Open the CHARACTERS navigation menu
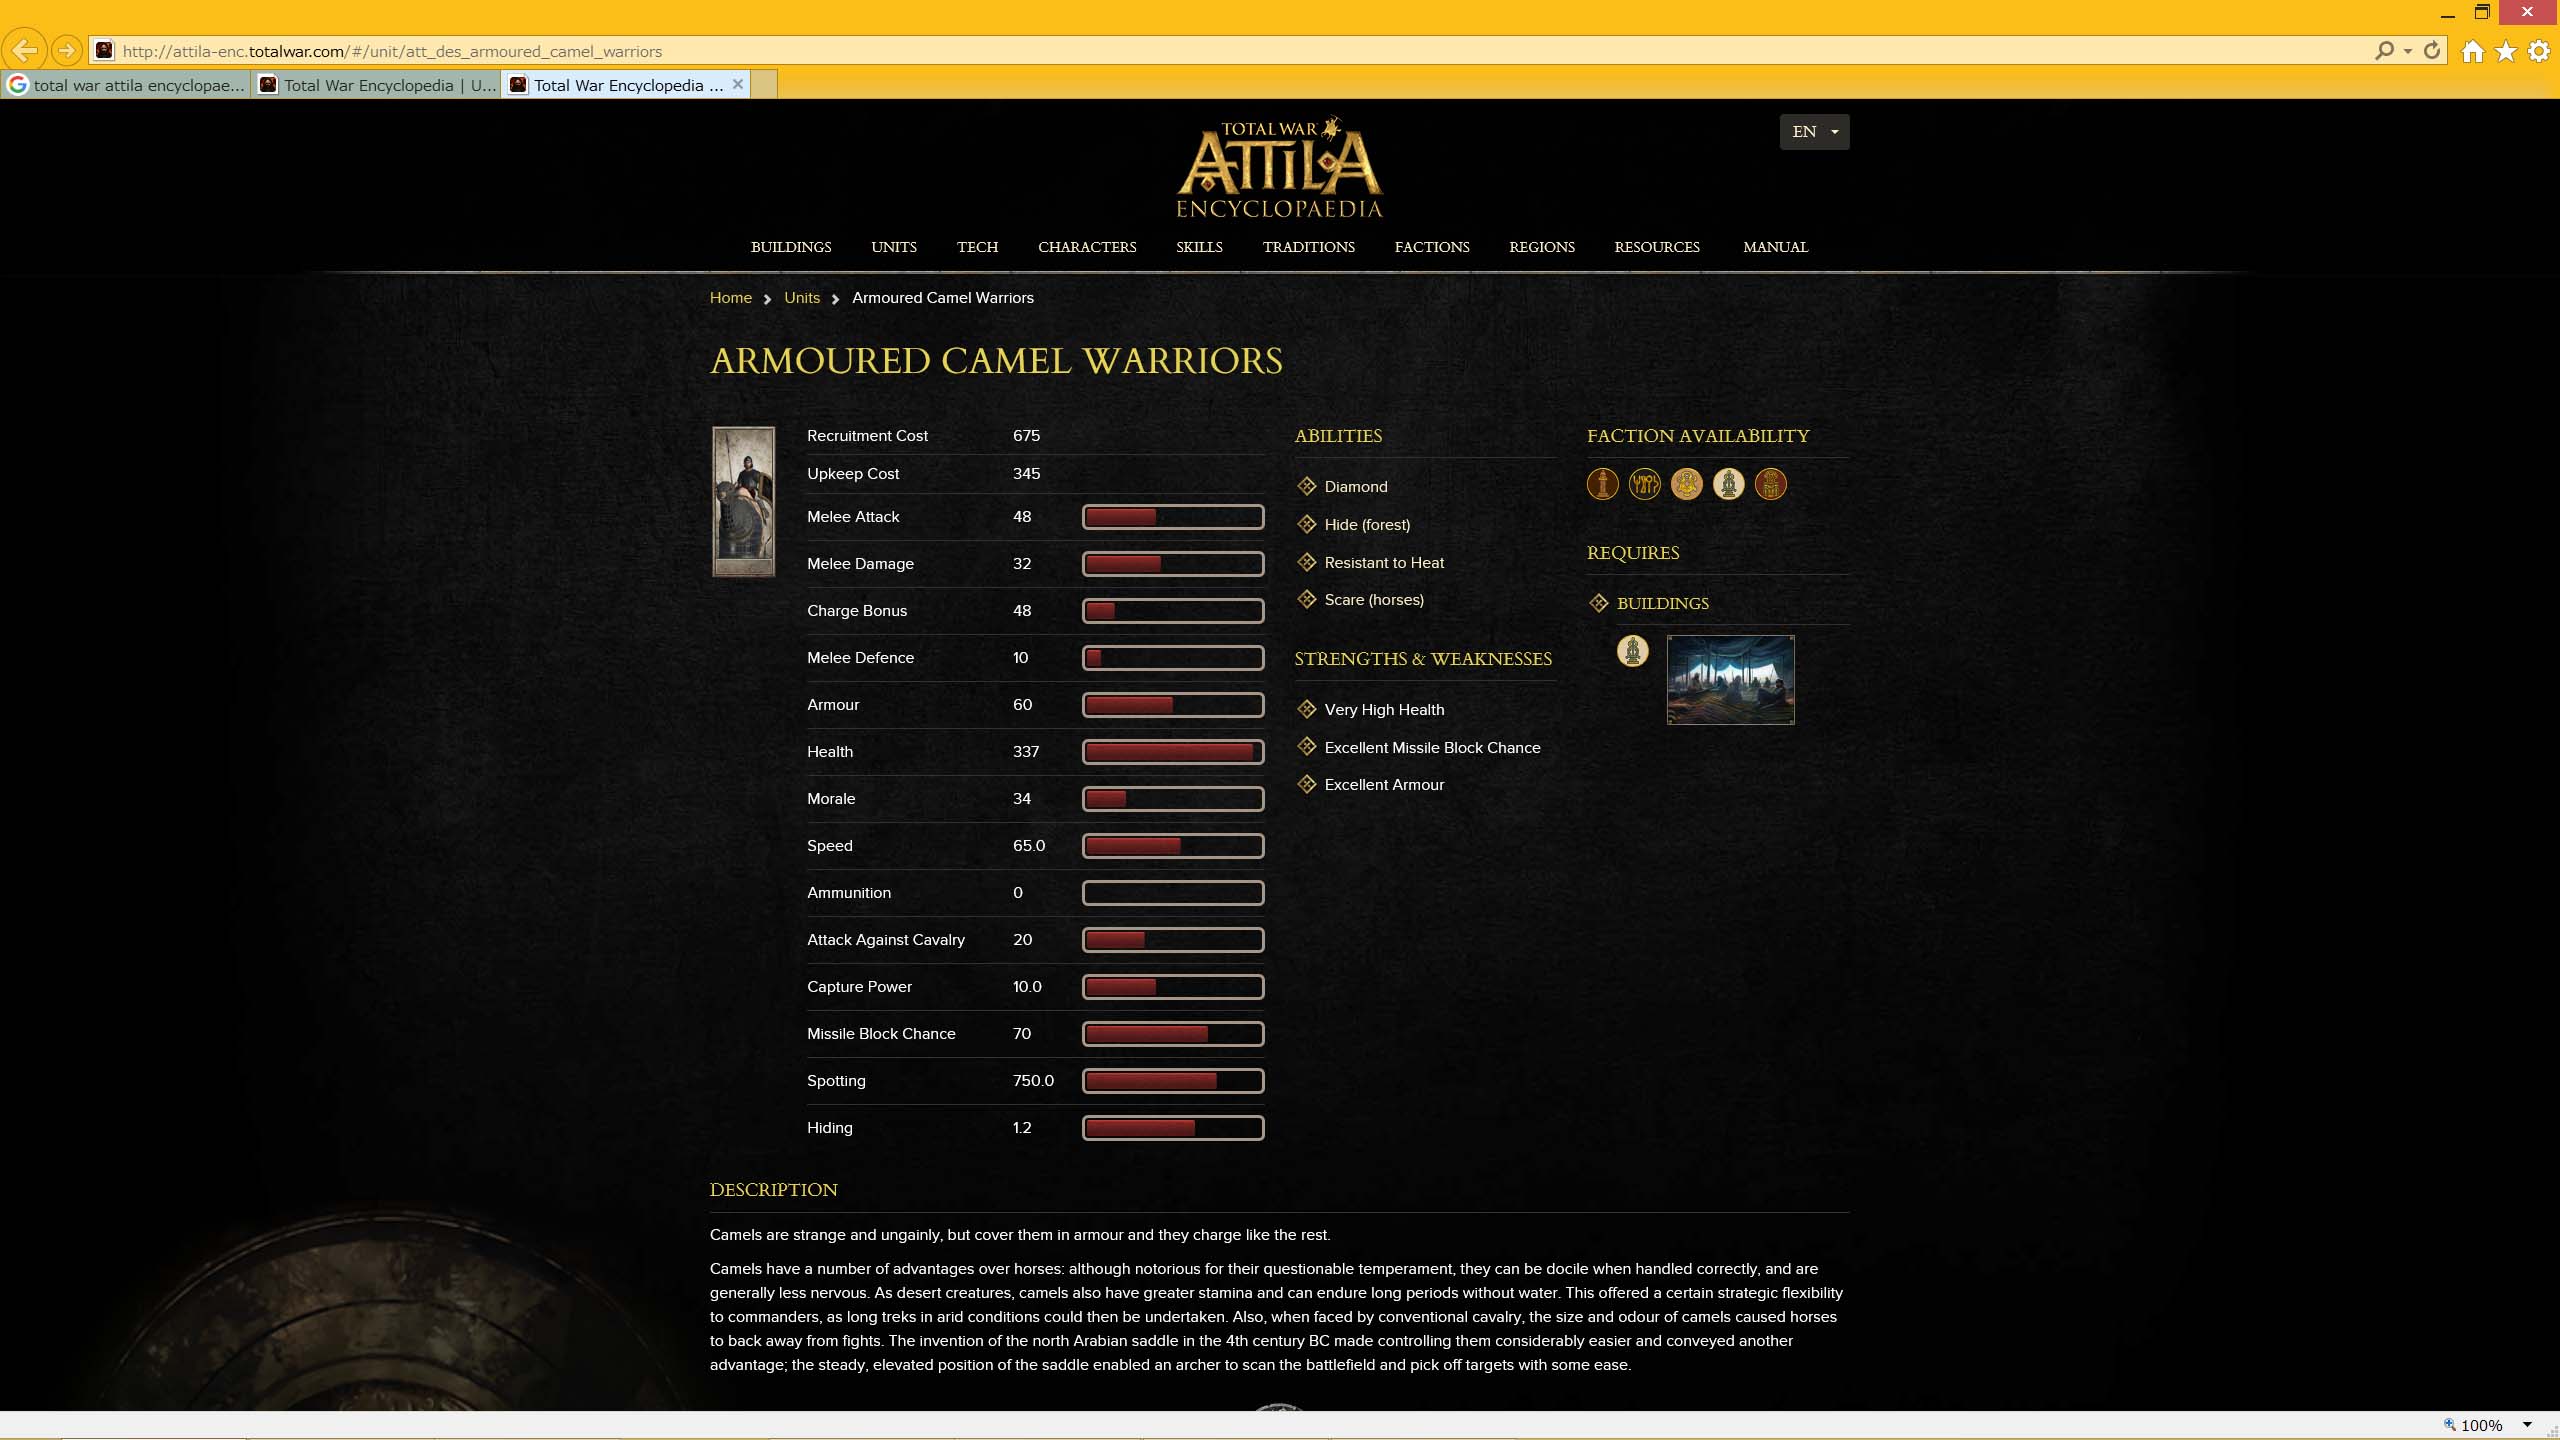This screenshot has height=1440, width=2560. coord(1087,247)
